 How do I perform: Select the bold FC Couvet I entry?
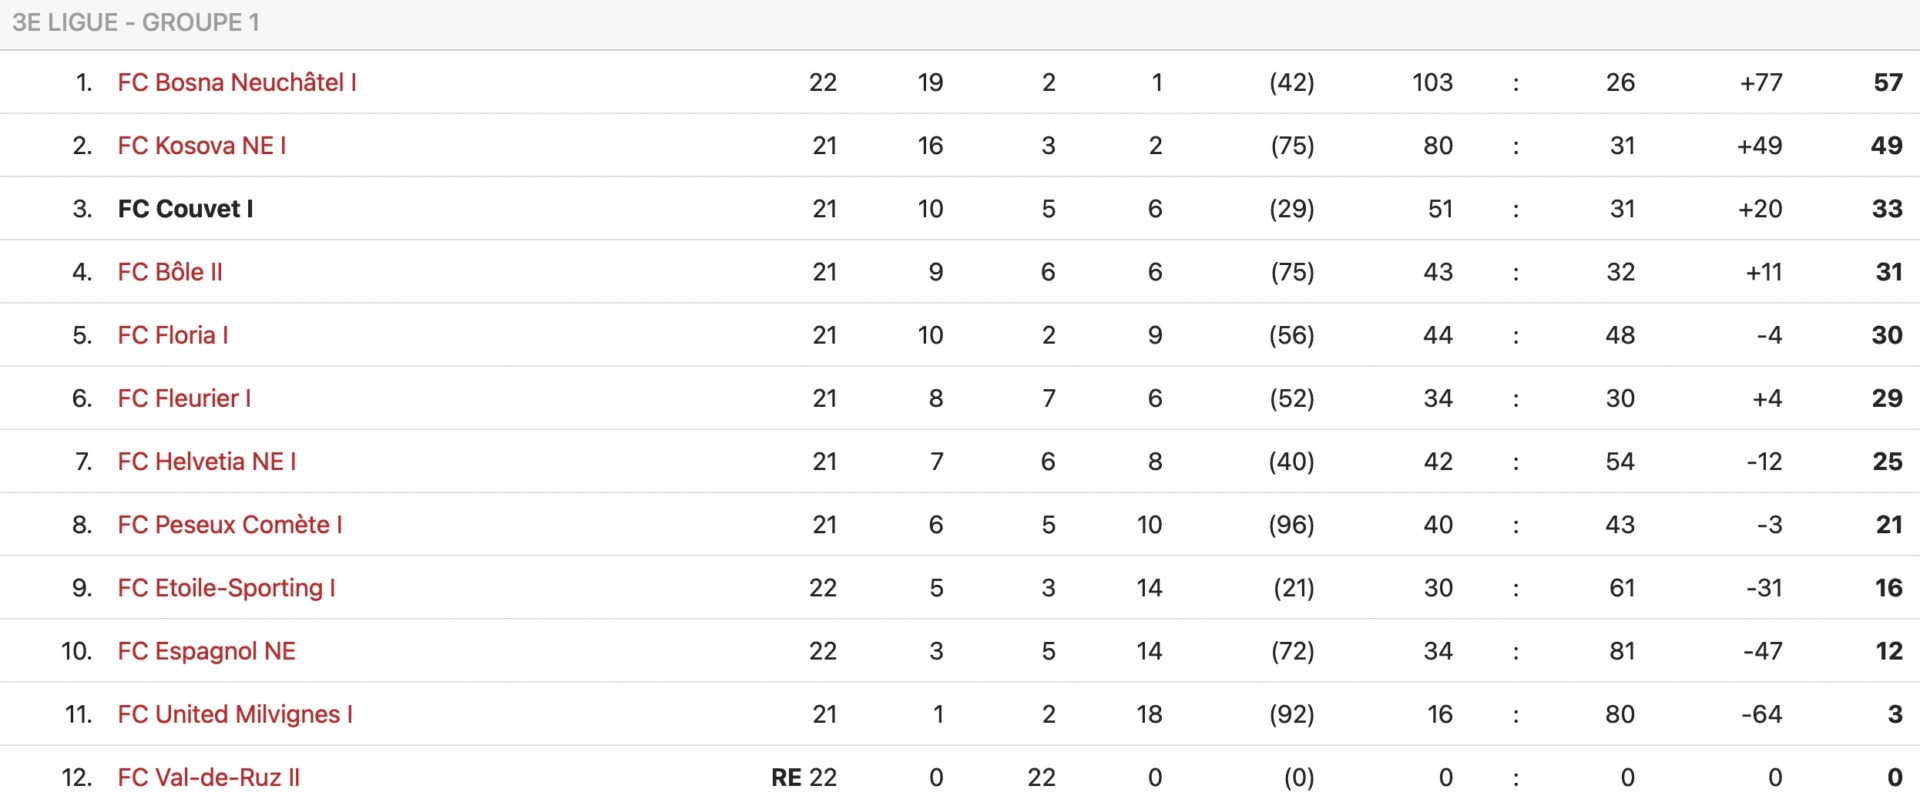pos(185,208)
